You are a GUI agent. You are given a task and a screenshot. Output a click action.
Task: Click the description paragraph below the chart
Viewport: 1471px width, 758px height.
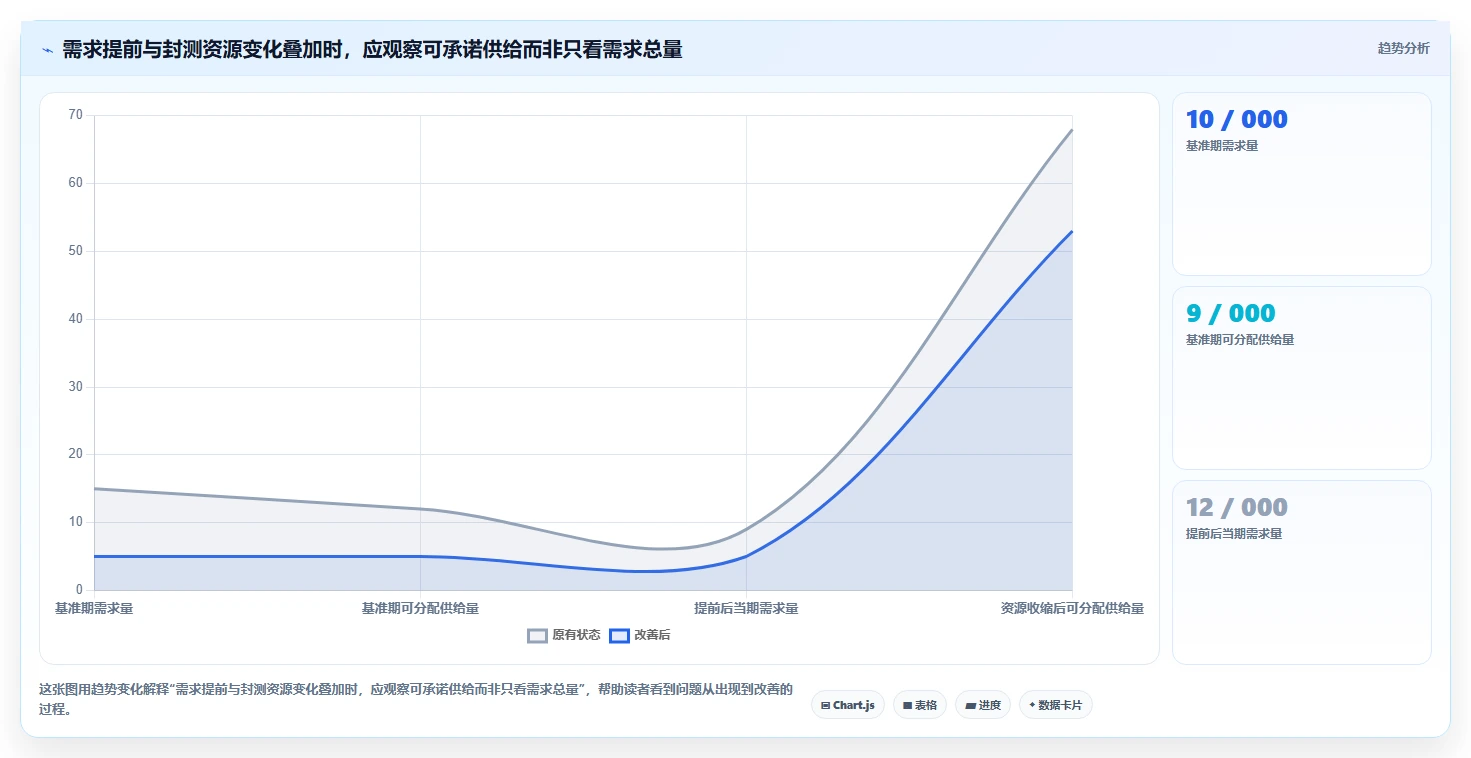tap(415, 699)
